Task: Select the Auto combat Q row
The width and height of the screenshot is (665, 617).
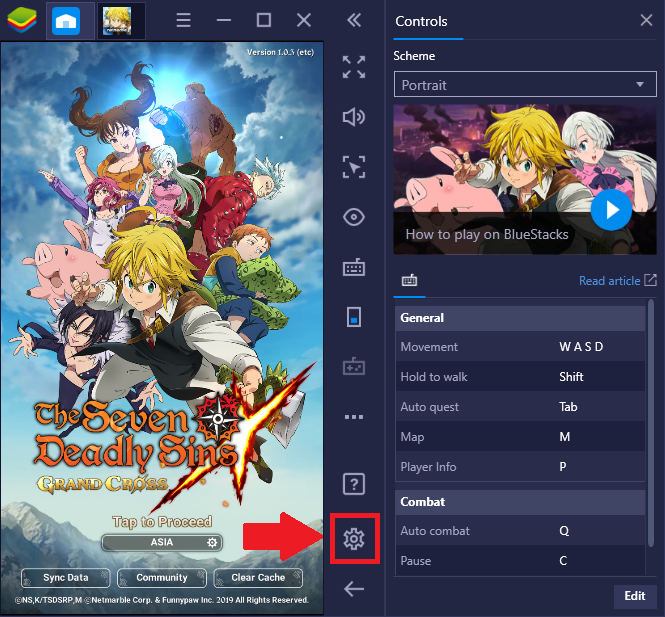Action: tap(520, 531)
